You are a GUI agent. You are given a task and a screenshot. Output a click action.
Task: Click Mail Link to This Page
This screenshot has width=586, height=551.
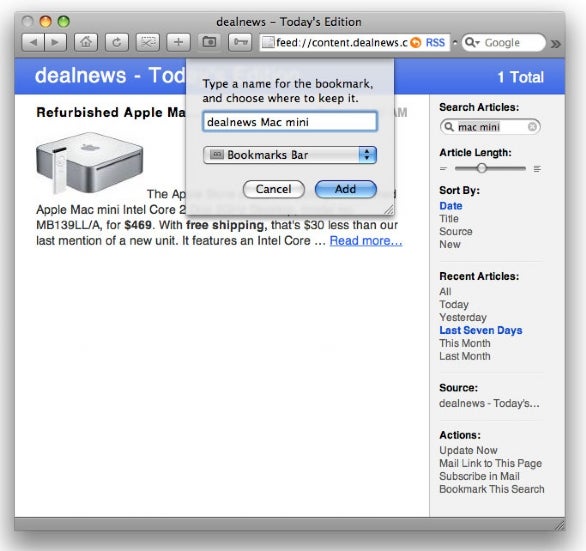click(490, 464)
